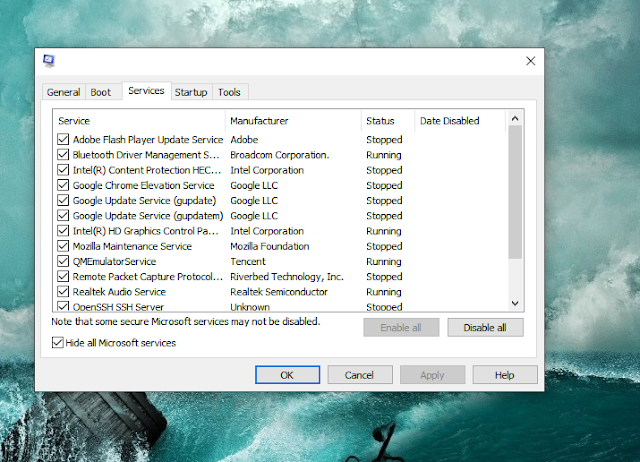Click the Adobe manufacturer cell

[244, 140]
